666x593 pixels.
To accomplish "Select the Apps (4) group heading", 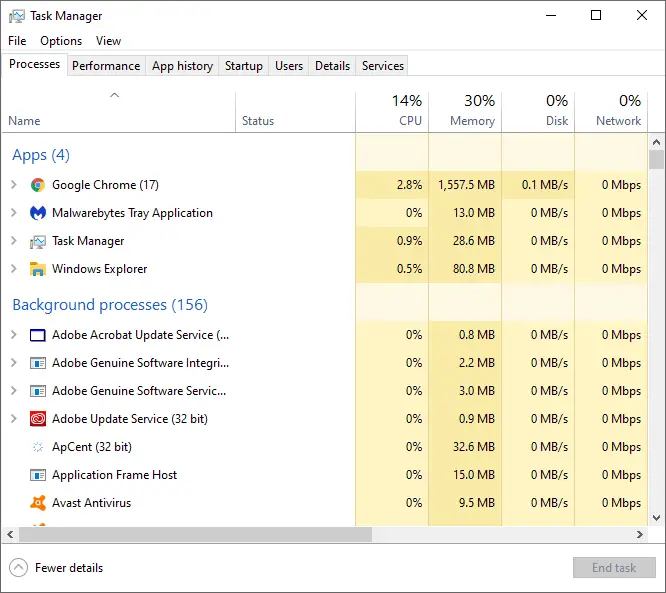I will point(41,155).
